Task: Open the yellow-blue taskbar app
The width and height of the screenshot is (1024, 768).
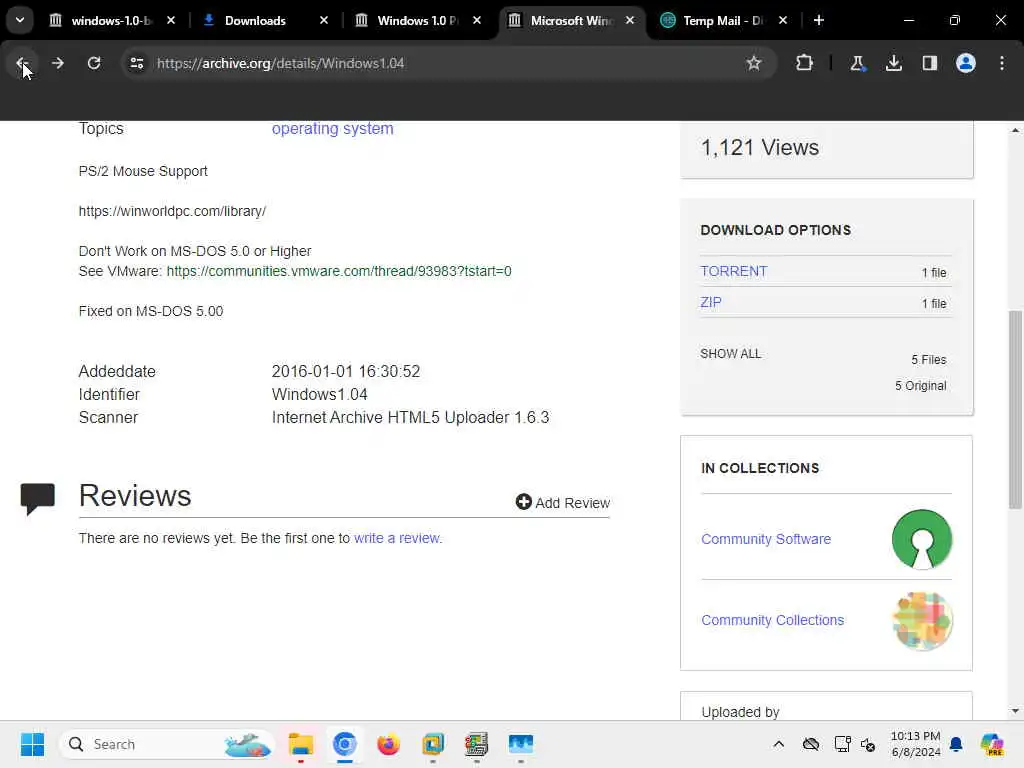Action: (x=432, y=744)
